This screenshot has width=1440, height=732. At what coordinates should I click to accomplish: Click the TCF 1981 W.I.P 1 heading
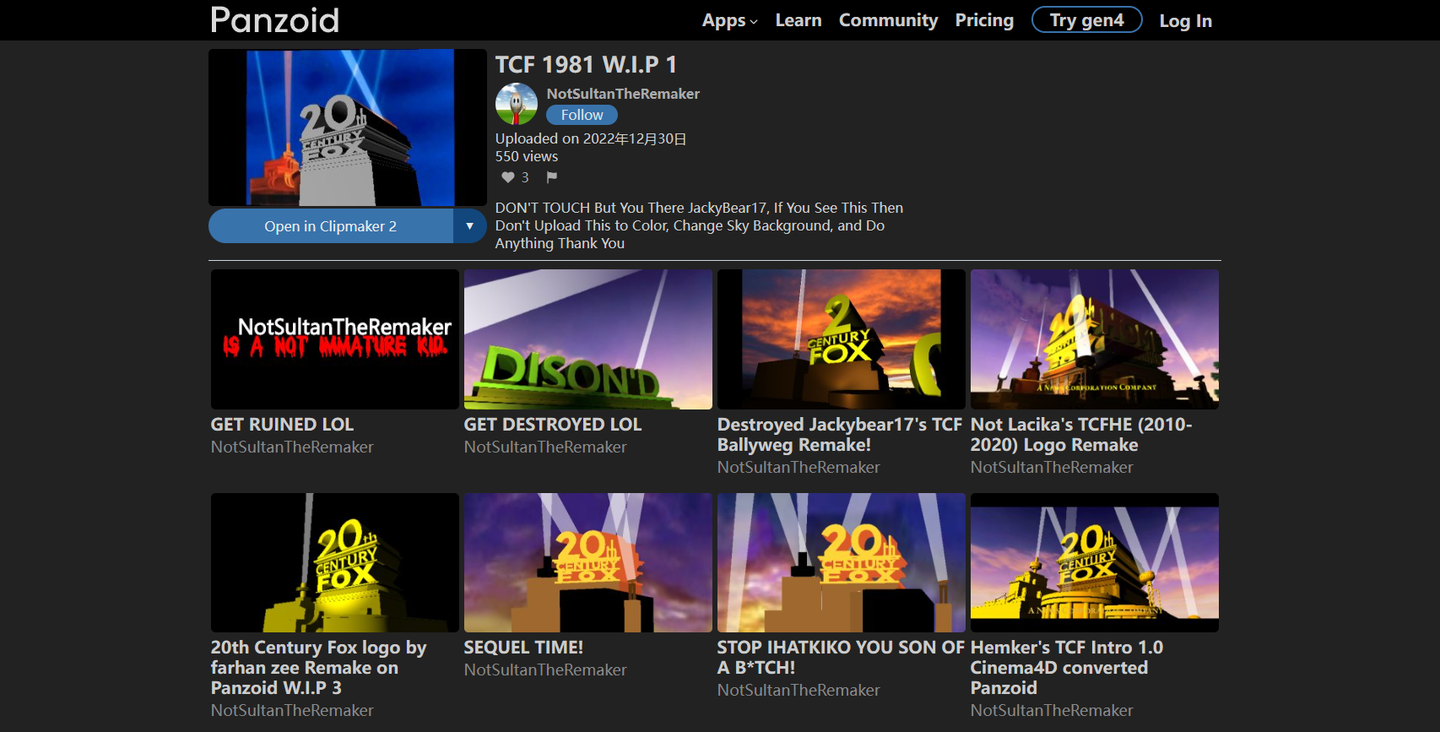[x=586, y=65]
